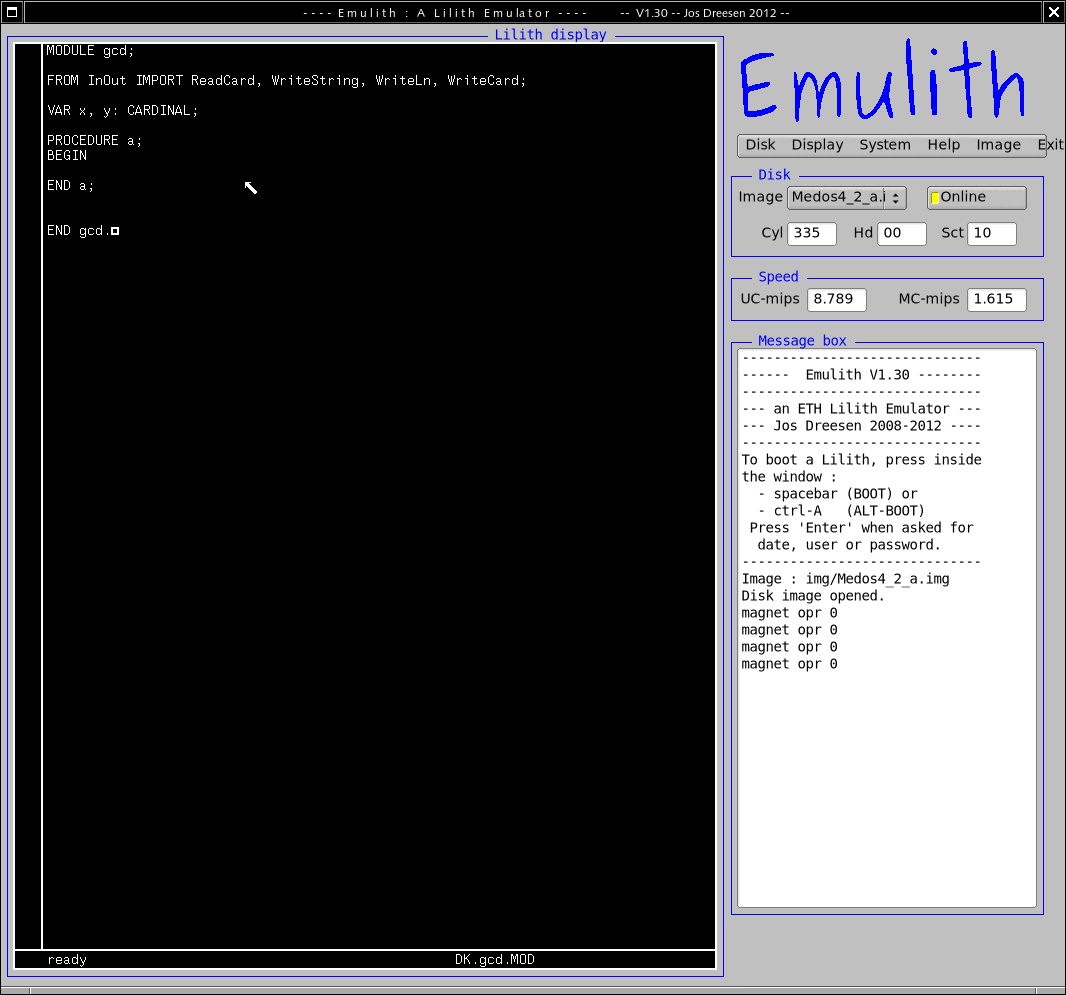1066x995 pixels.
Task: Click the 'ready' status text
Action: tap(67, 960)
